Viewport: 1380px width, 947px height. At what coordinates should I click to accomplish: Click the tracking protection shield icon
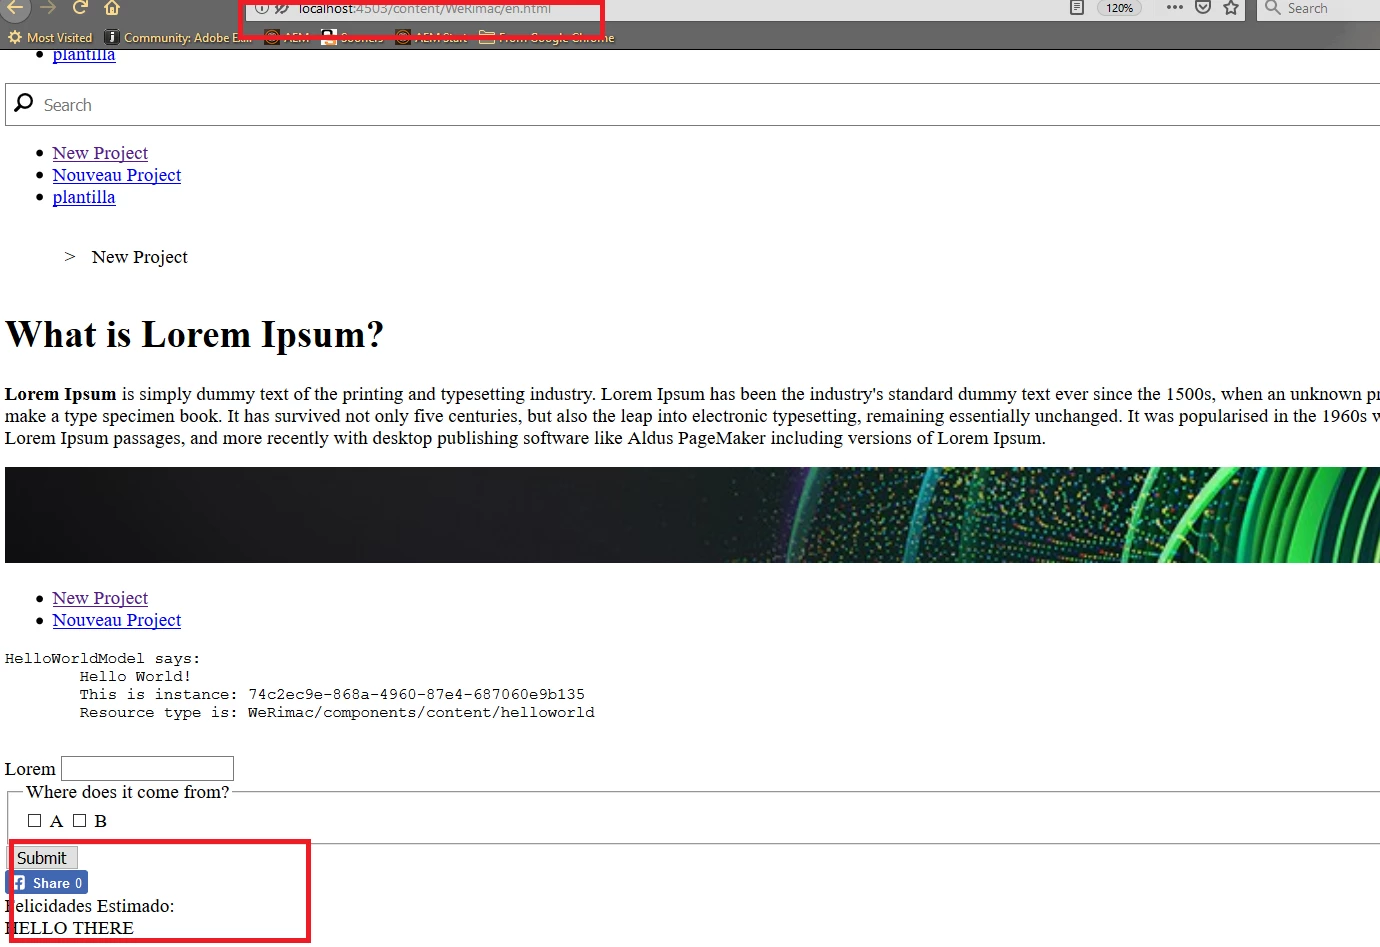pos(282,8)
